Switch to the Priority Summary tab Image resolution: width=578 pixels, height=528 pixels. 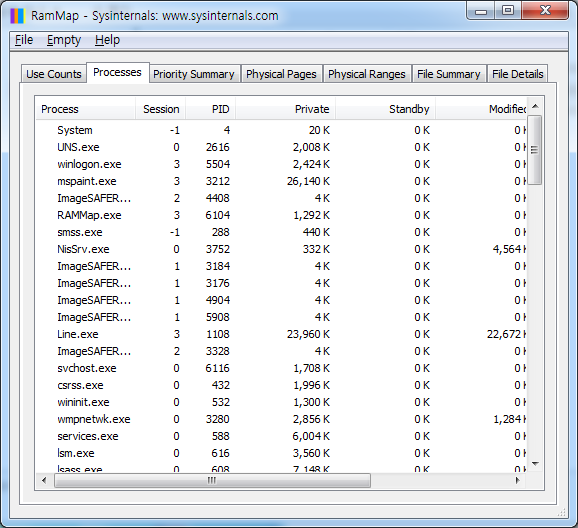click(194, 74)
